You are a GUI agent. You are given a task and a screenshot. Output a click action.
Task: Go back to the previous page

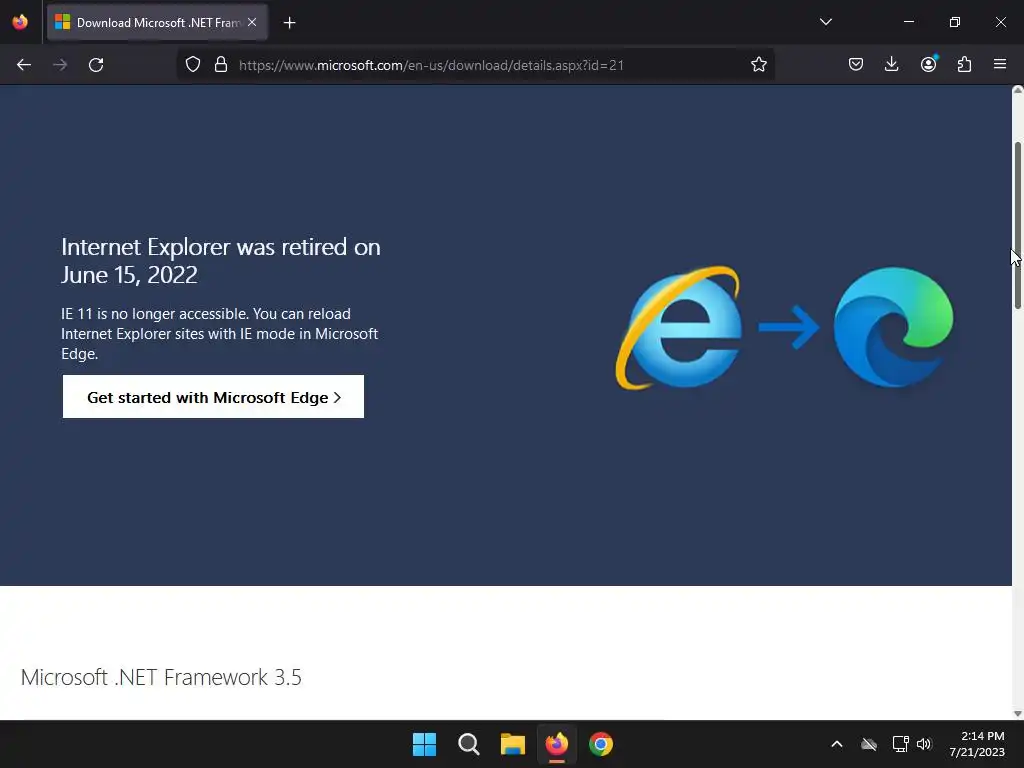[x=24, y=65]
